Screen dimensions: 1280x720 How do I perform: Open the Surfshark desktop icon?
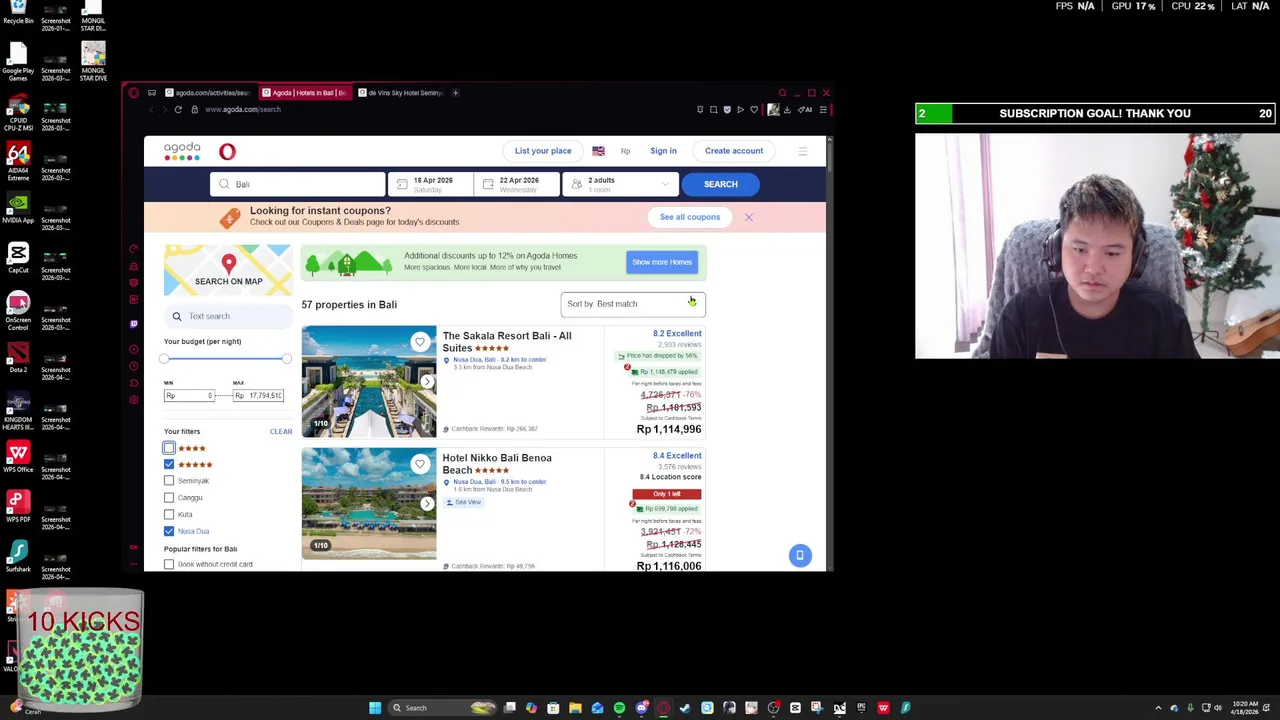pyautogui.click(x=18, y=557)
